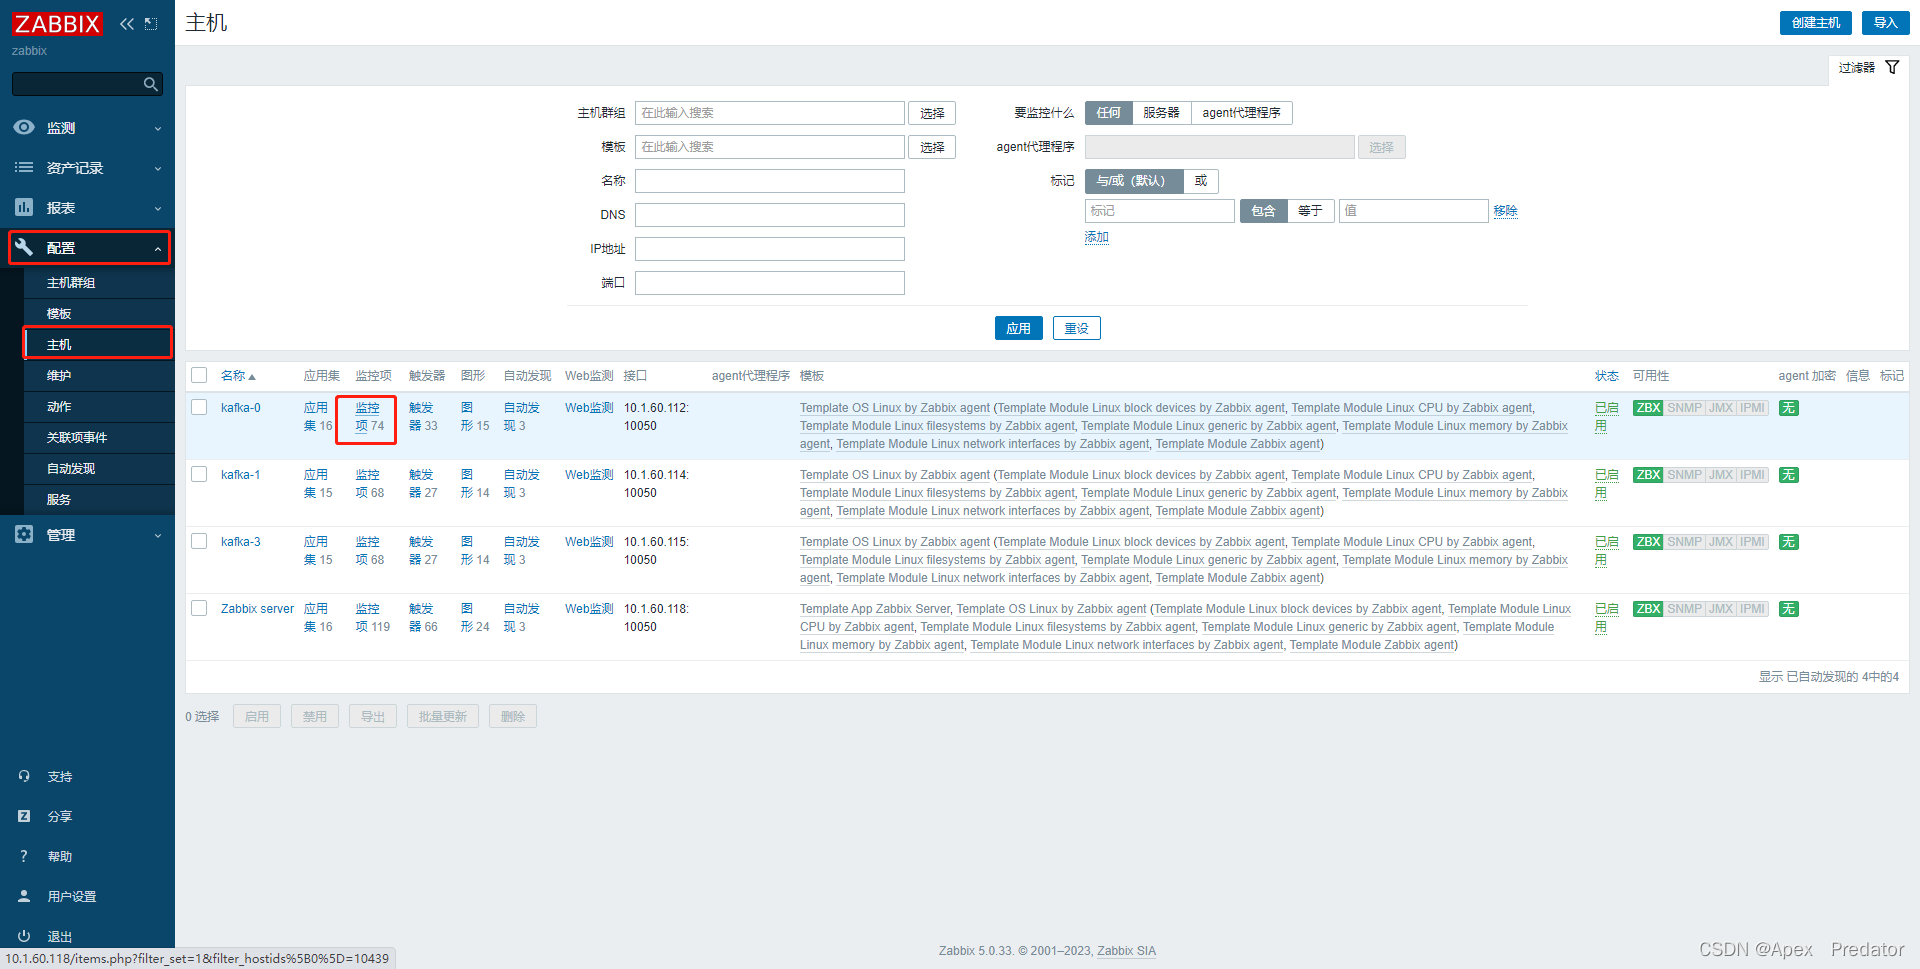Image resolution: width=1920 pixels, height=969 pixels.
Task: Open 报表 chart icon menu
Action: pyautogui.click(x=24, y=207)
